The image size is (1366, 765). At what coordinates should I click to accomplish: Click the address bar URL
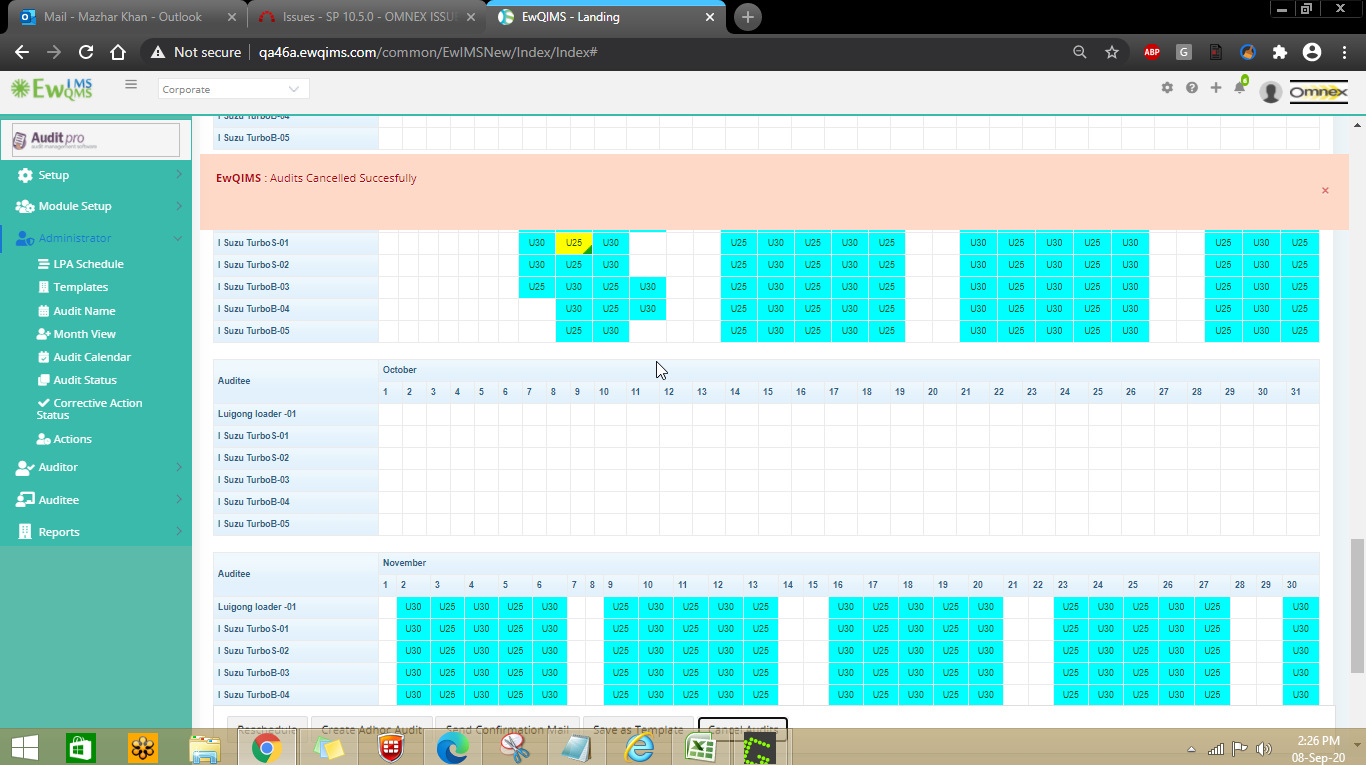coord(428,52)
